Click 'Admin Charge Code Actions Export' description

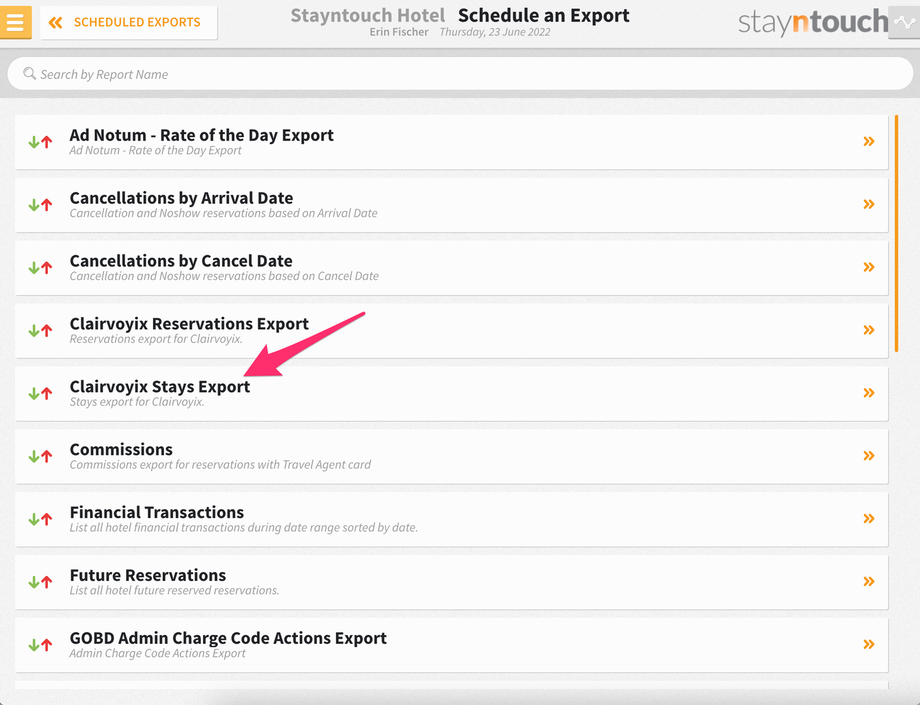point(157,653)
